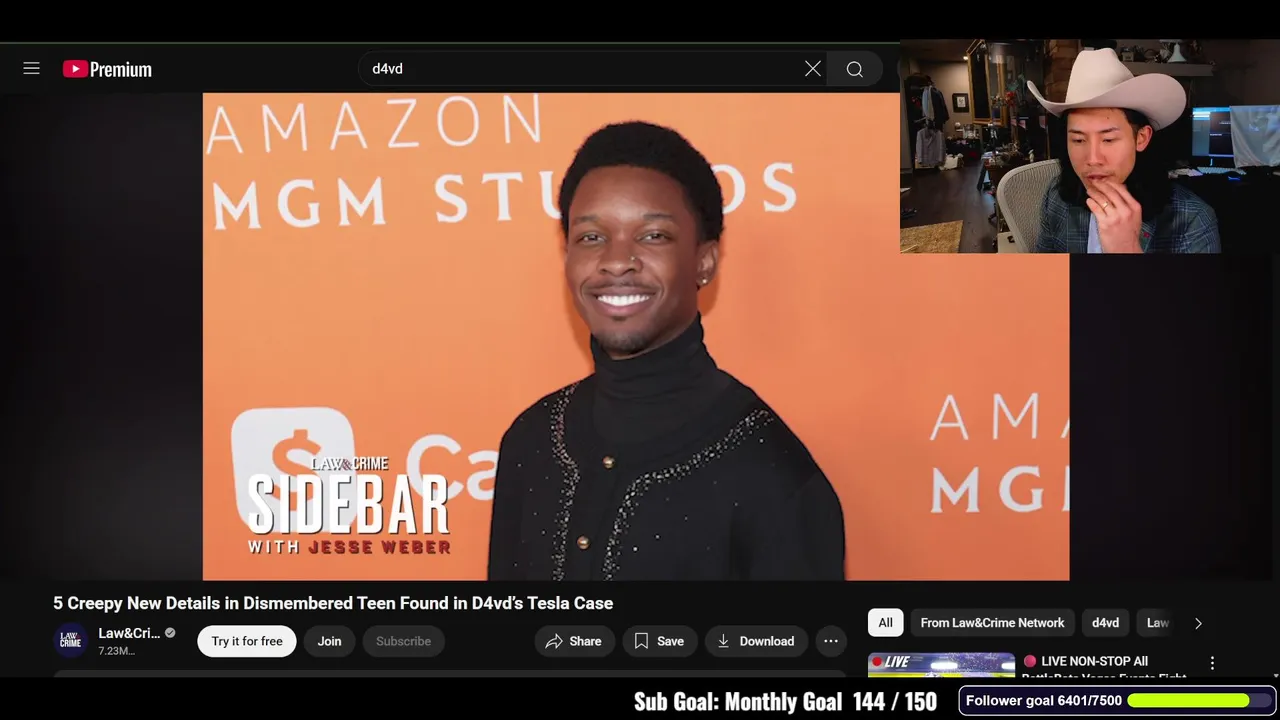Click the magnifier search button
This screenshot has height=720, width=1280.
pos(855,69)
